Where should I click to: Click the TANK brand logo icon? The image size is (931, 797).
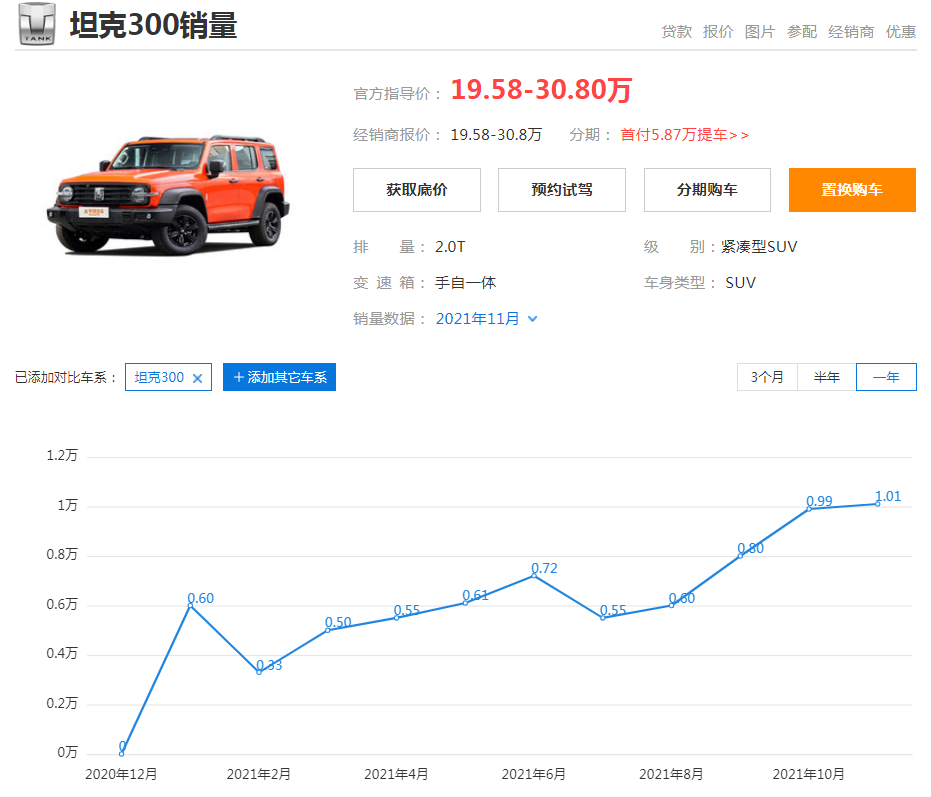pos(37,24)
